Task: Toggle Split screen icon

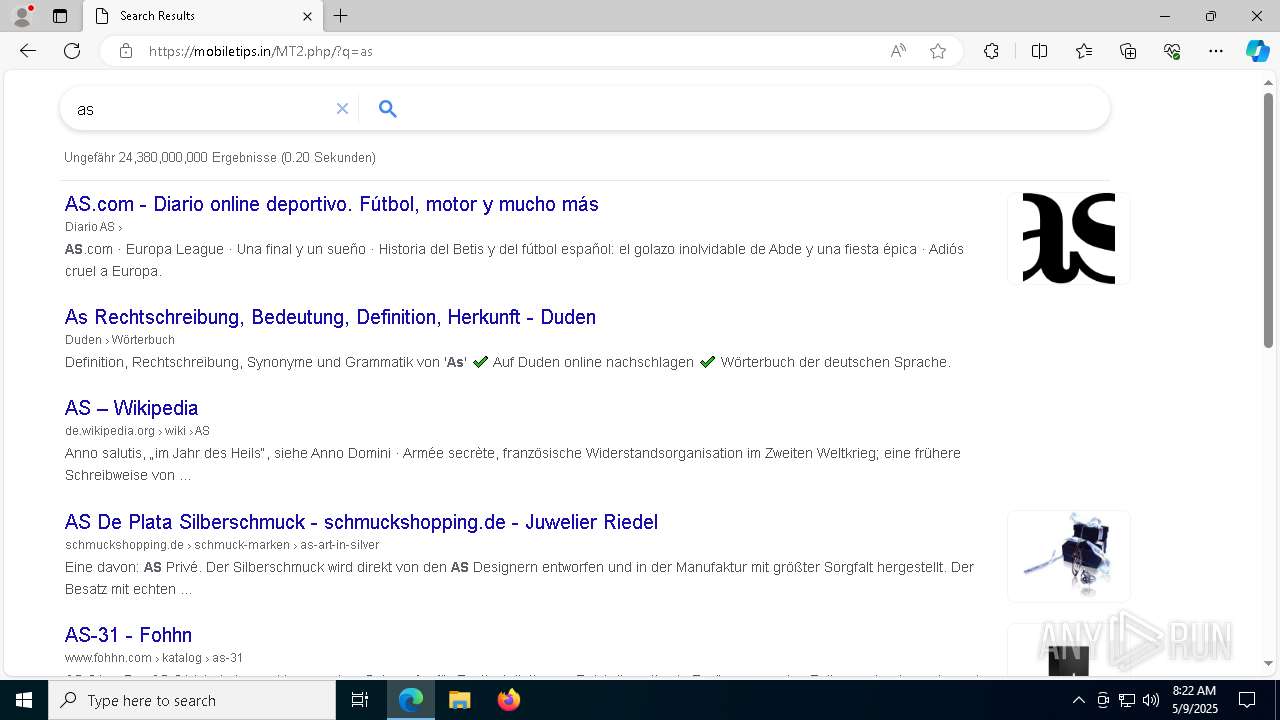Action: (1039, 51)
